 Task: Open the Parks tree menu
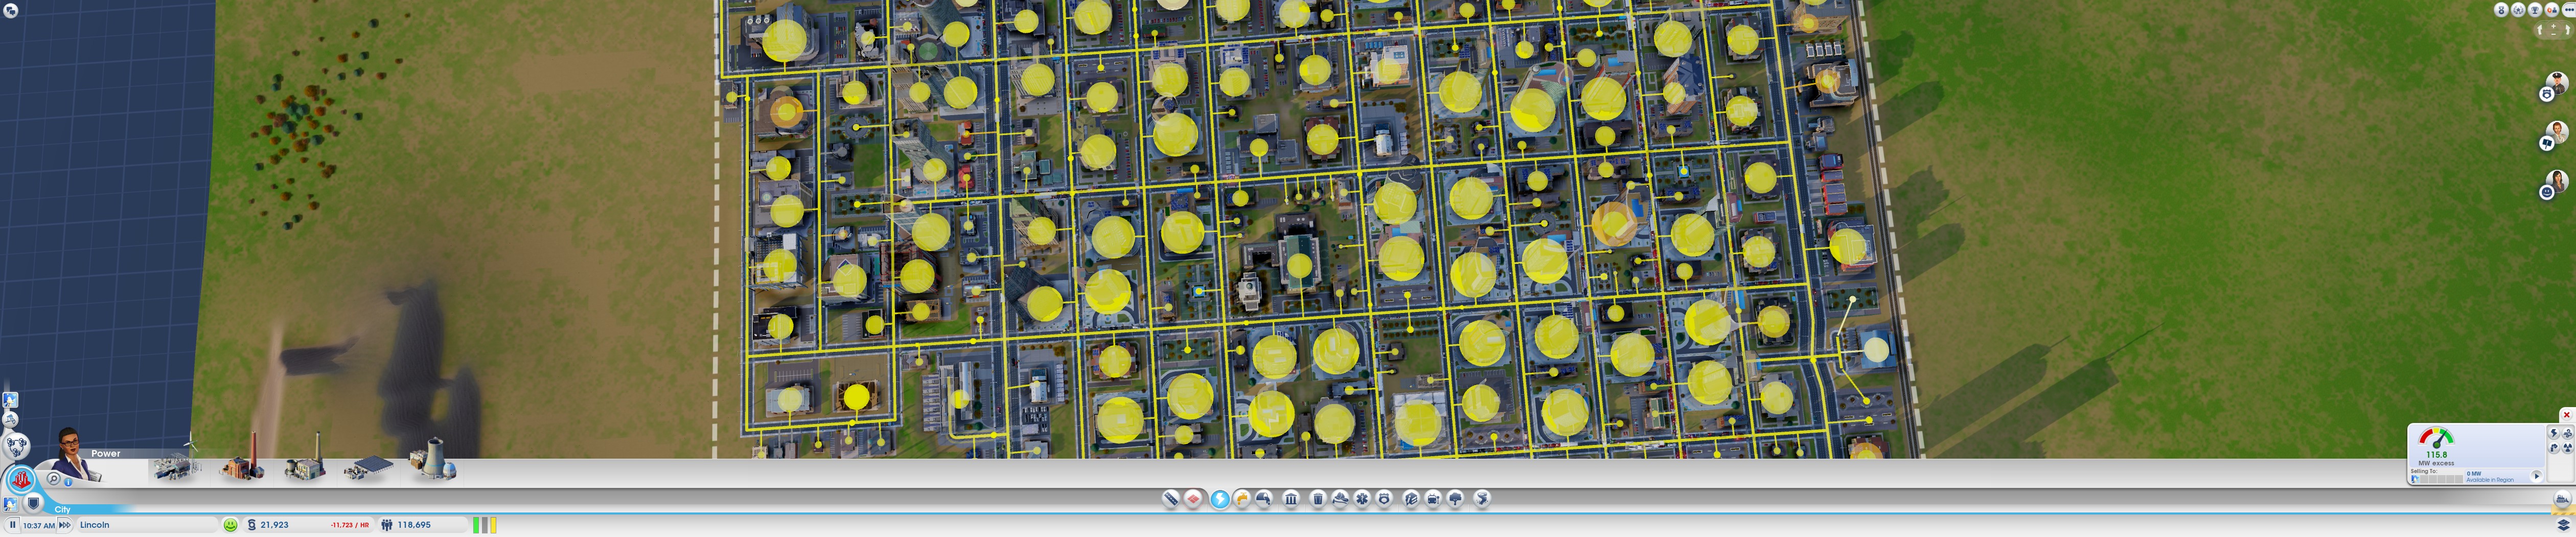[1456, 498]
